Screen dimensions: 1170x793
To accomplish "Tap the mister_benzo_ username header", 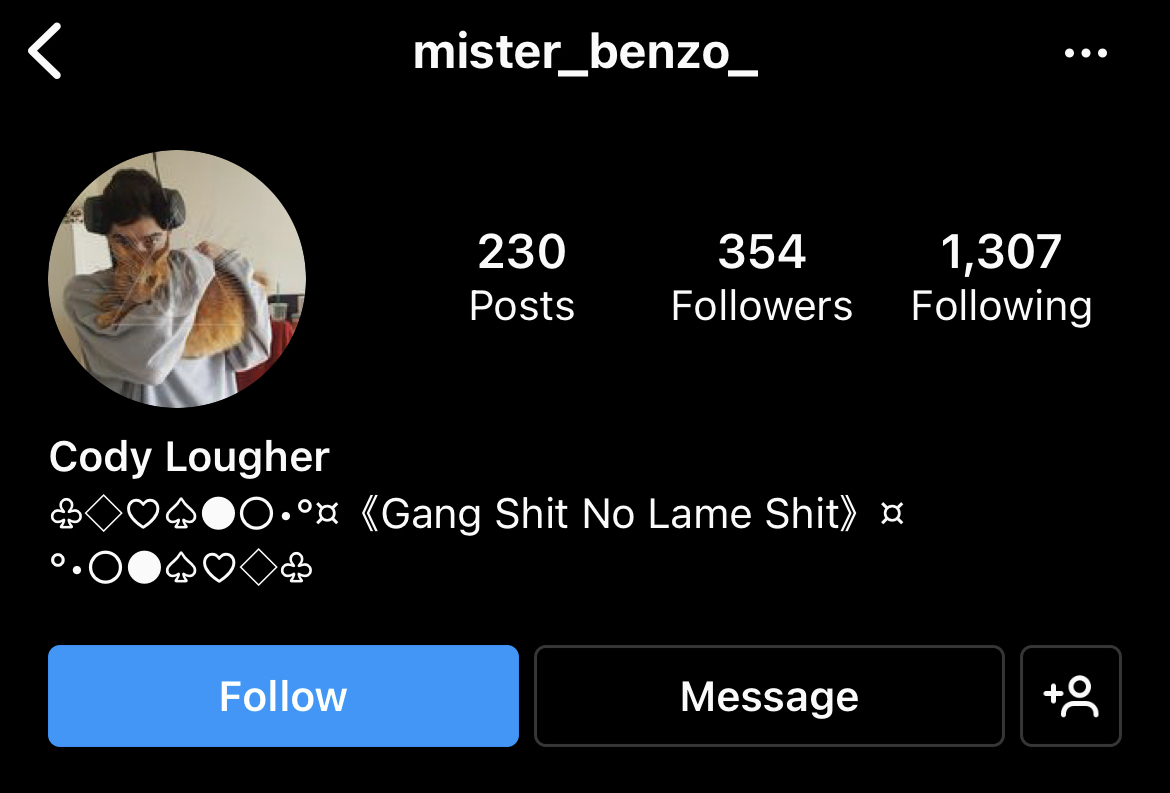I will 586,52.
